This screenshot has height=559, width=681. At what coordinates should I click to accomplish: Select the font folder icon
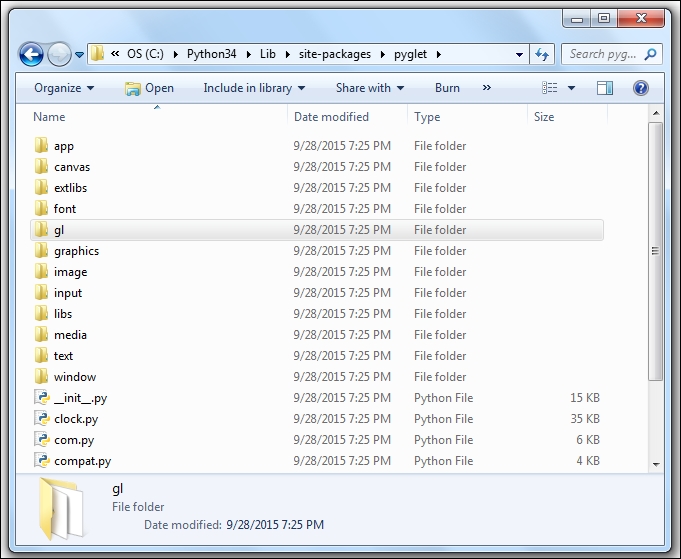pos(41,208)
